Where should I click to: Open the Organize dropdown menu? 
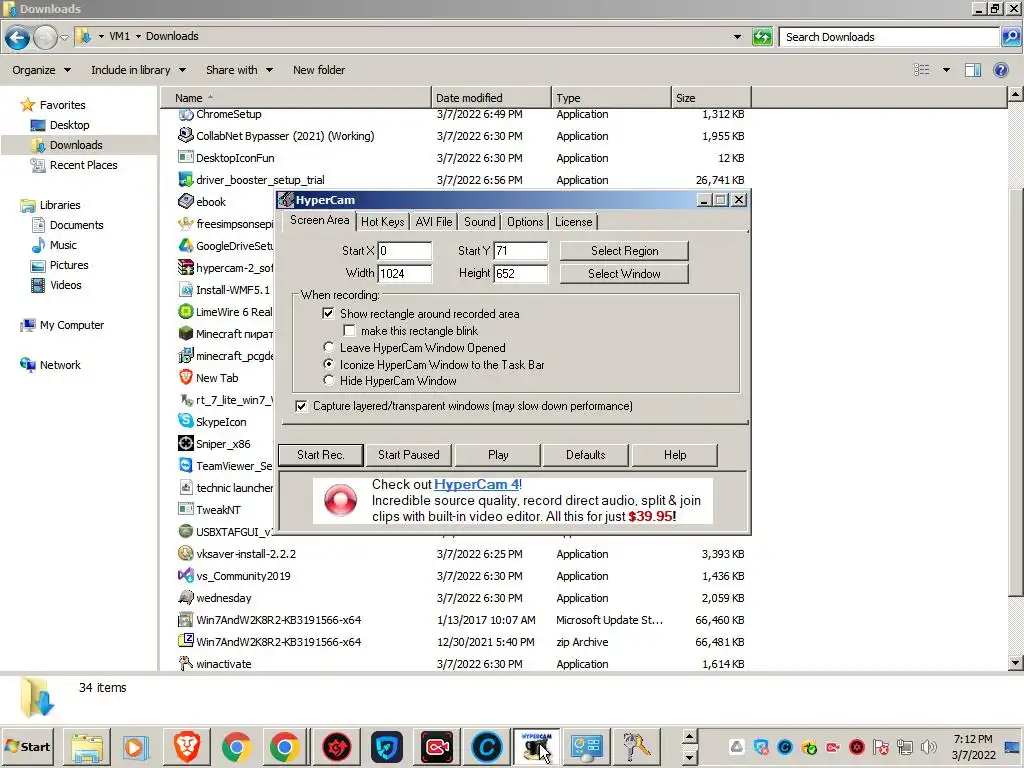tap(41, 70)
